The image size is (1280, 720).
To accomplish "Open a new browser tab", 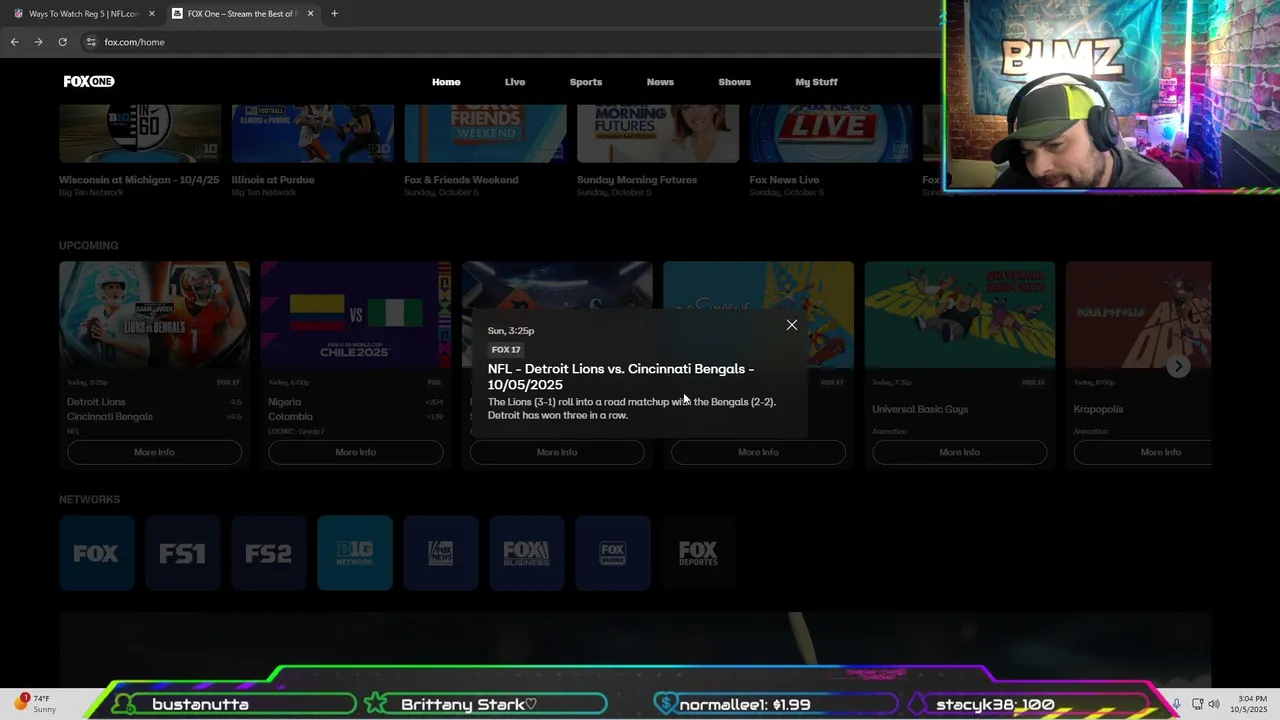I will coord(334,14).
